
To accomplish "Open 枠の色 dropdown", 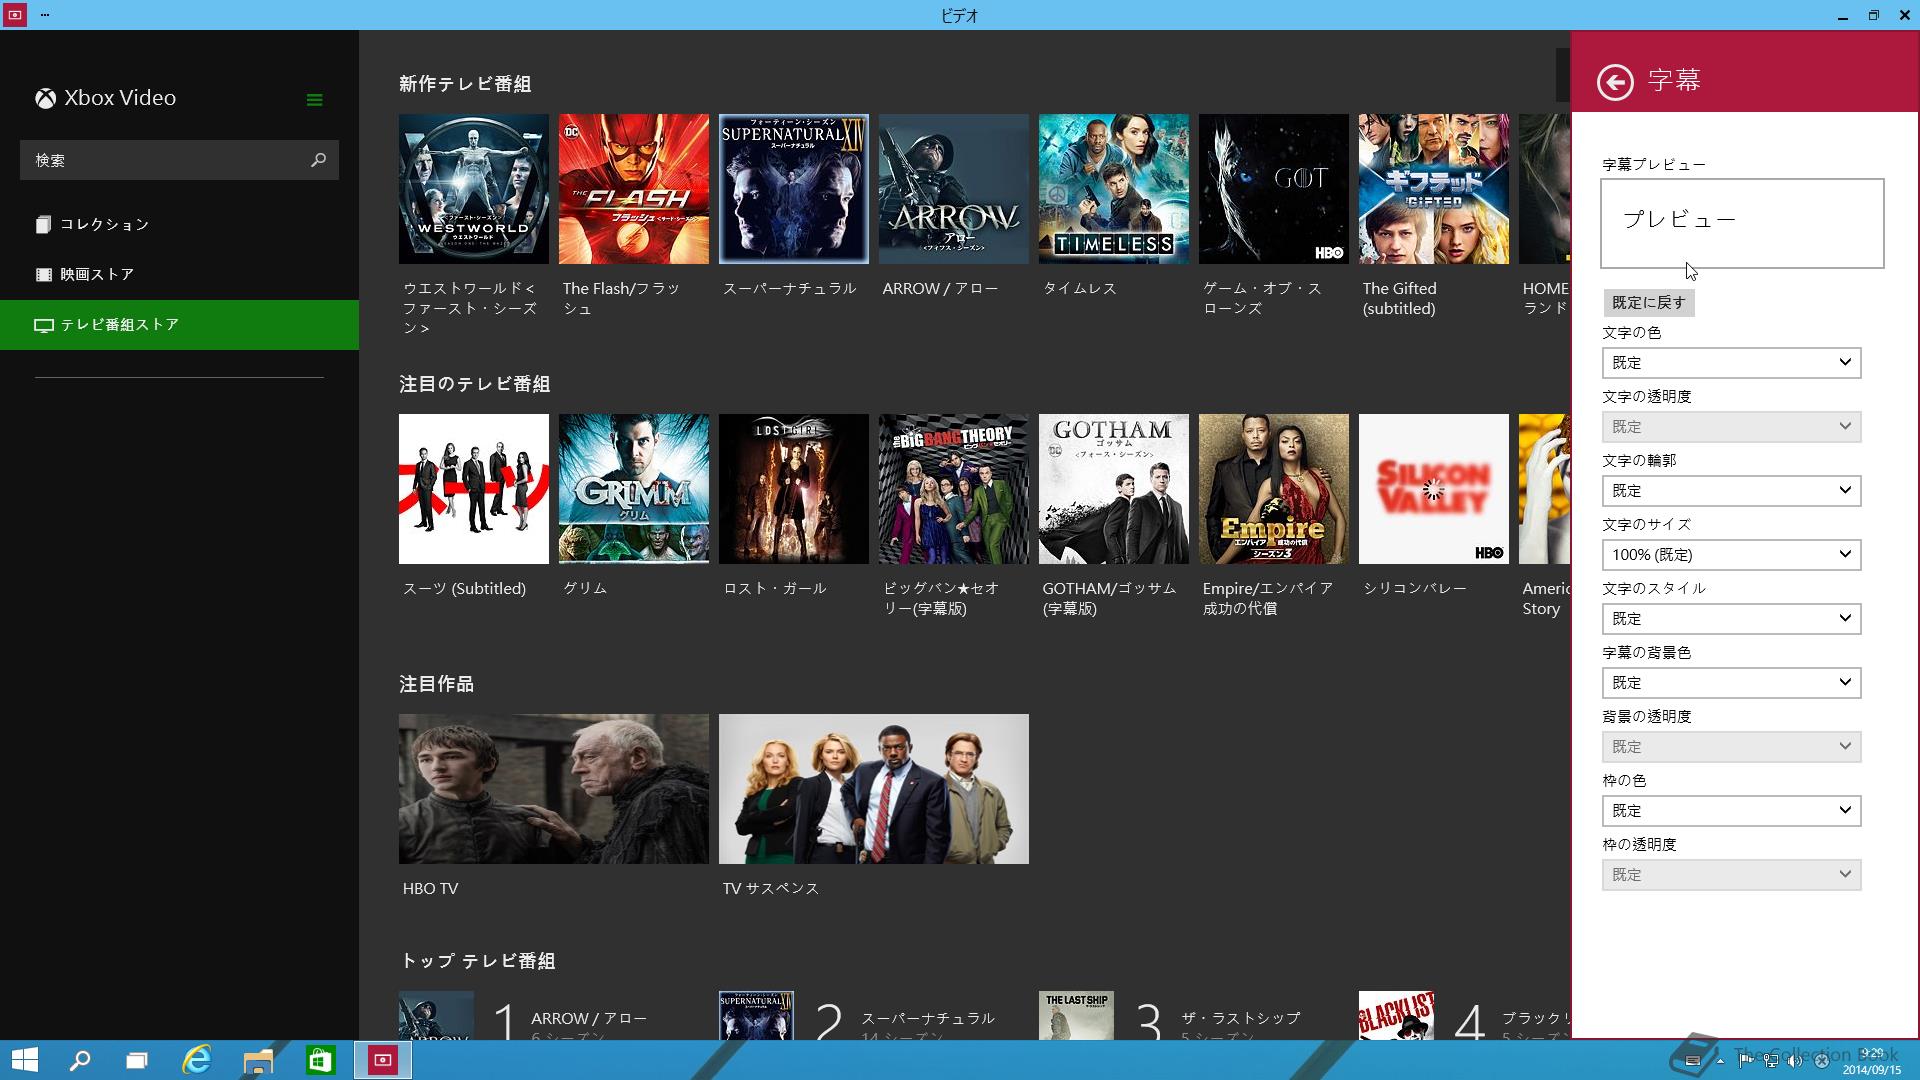I will pos(1731,811).
